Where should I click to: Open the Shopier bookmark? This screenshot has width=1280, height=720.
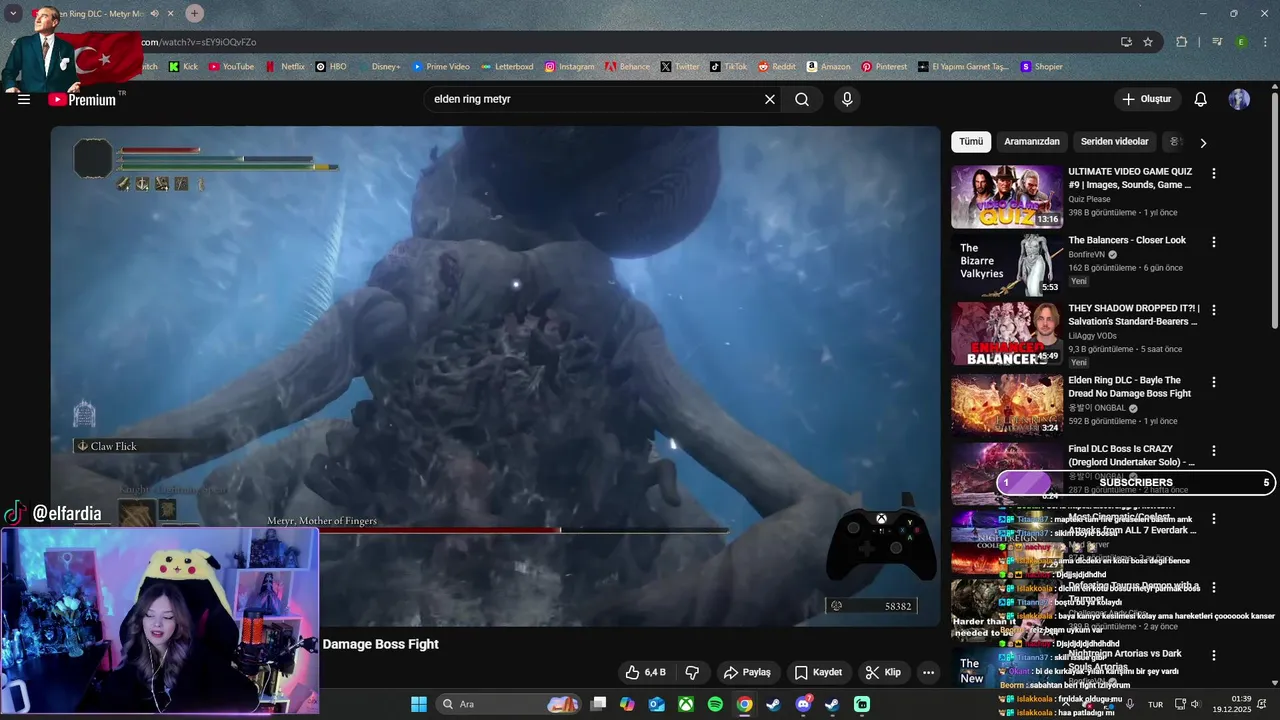[x=1041, y=67]
